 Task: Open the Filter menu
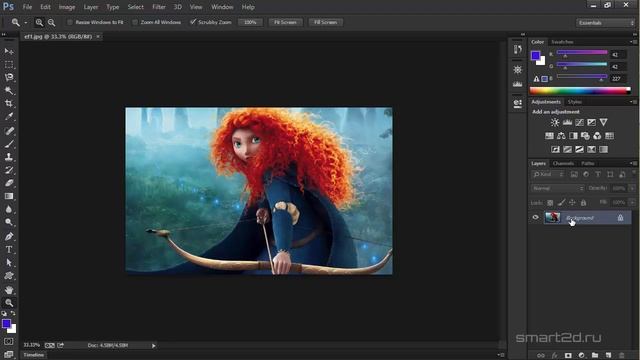159,7
